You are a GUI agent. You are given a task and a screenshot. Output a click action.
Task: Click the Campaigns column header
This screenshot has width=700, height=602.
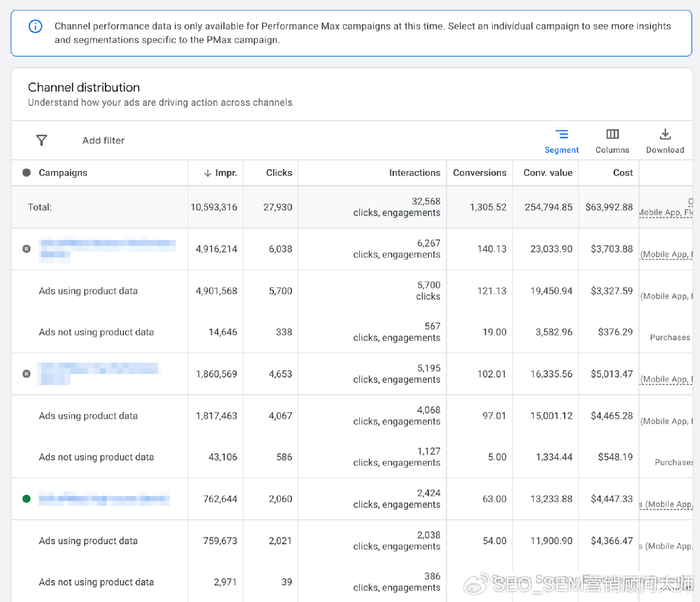63,173
